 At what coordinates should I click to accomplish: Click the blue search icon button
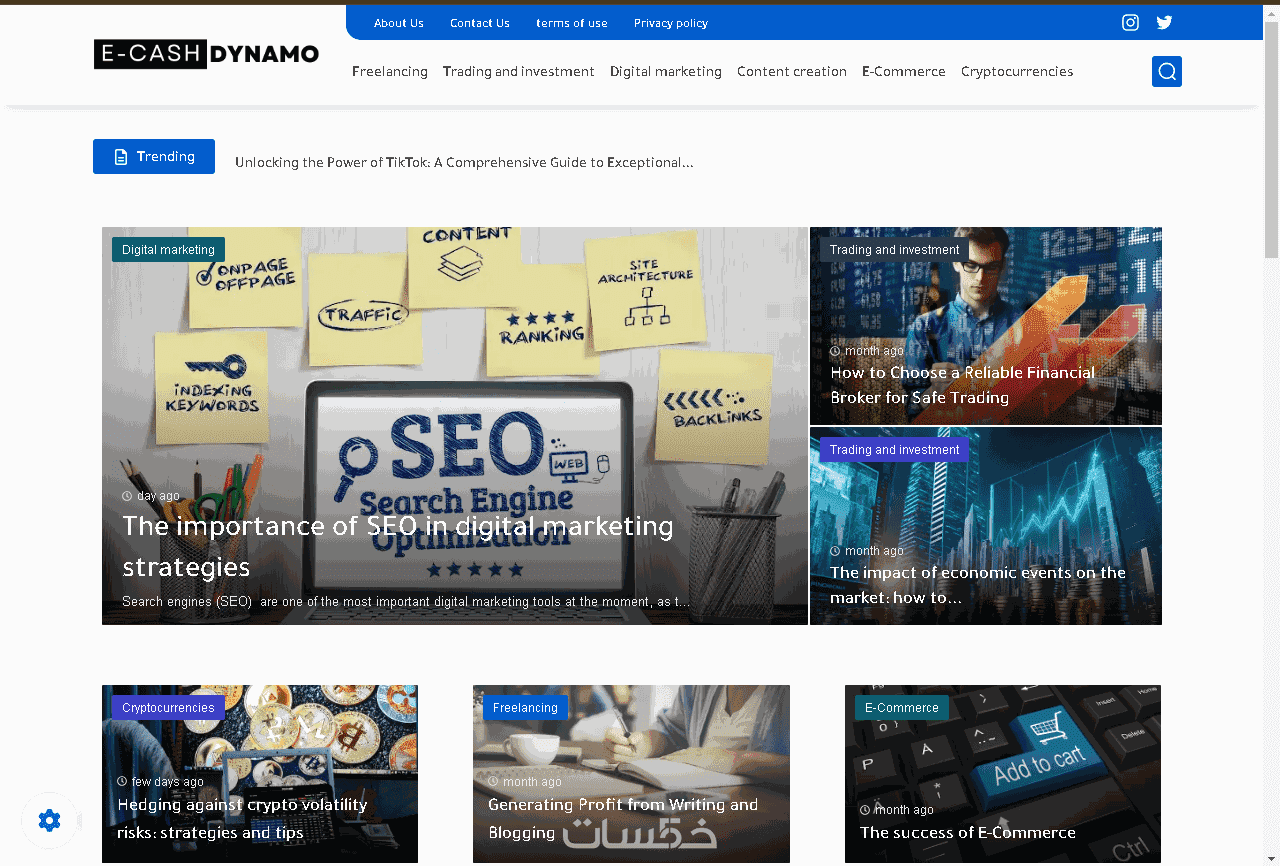[x=1167, y=71]
